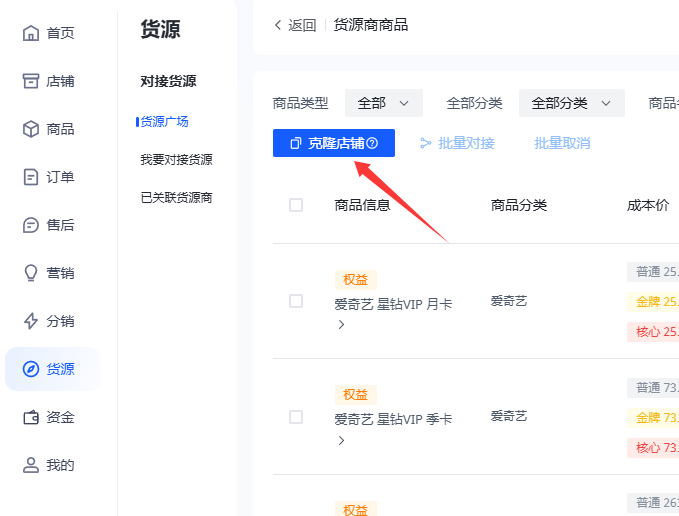Click the help question mark on 克隆店铺
This screenshot has height=516, width=679.
click(372, 143)
